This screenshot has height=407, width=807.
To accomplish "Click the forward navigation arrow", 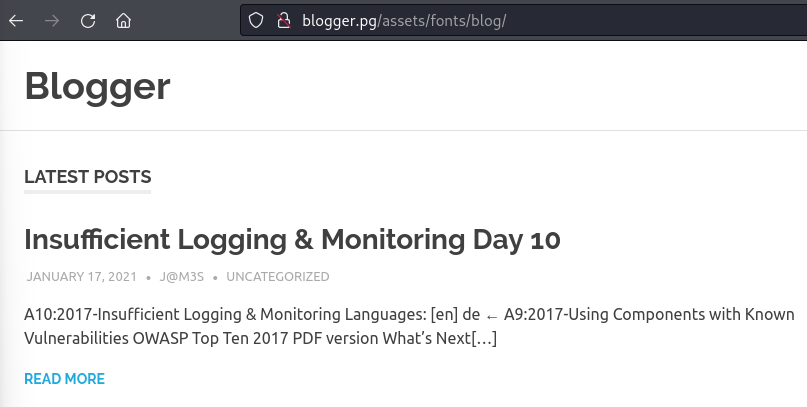I will click(x=51, y=21).
